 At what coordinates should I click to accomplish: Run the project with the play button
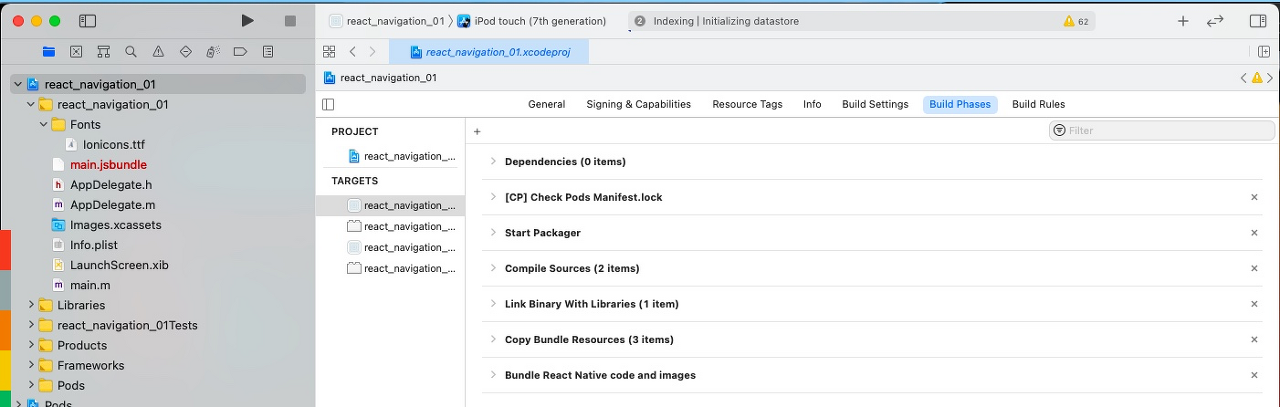point(248,20)
